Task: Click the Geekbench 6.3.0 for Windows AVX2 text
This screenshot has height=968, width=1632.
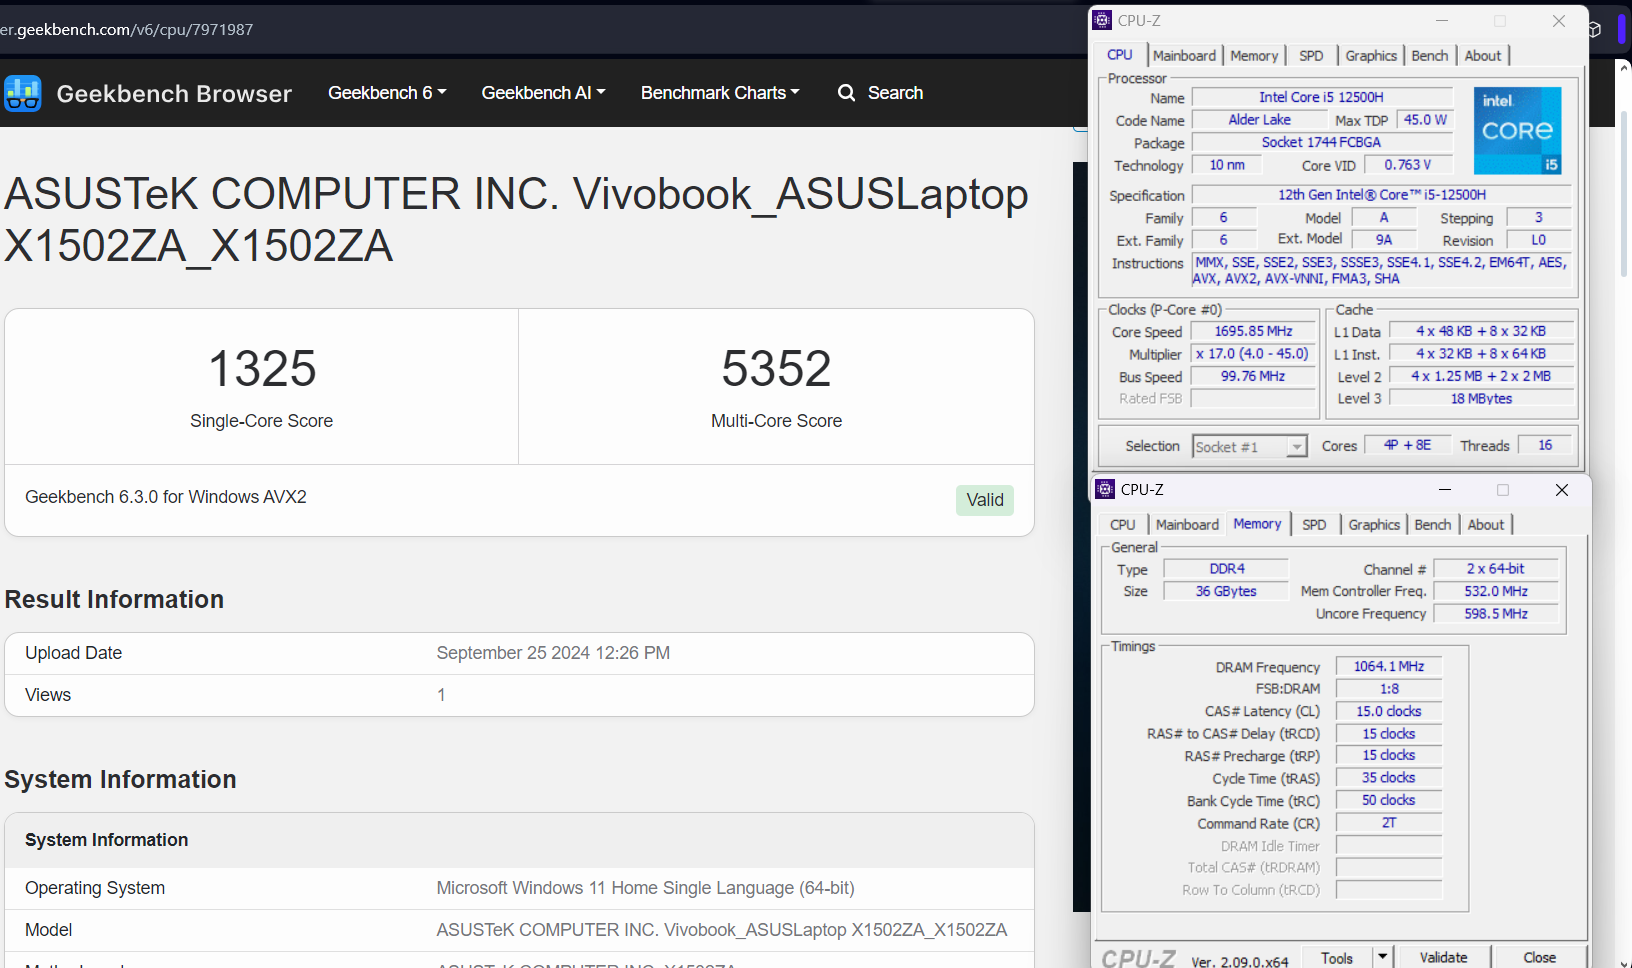Action: point(166,497)
